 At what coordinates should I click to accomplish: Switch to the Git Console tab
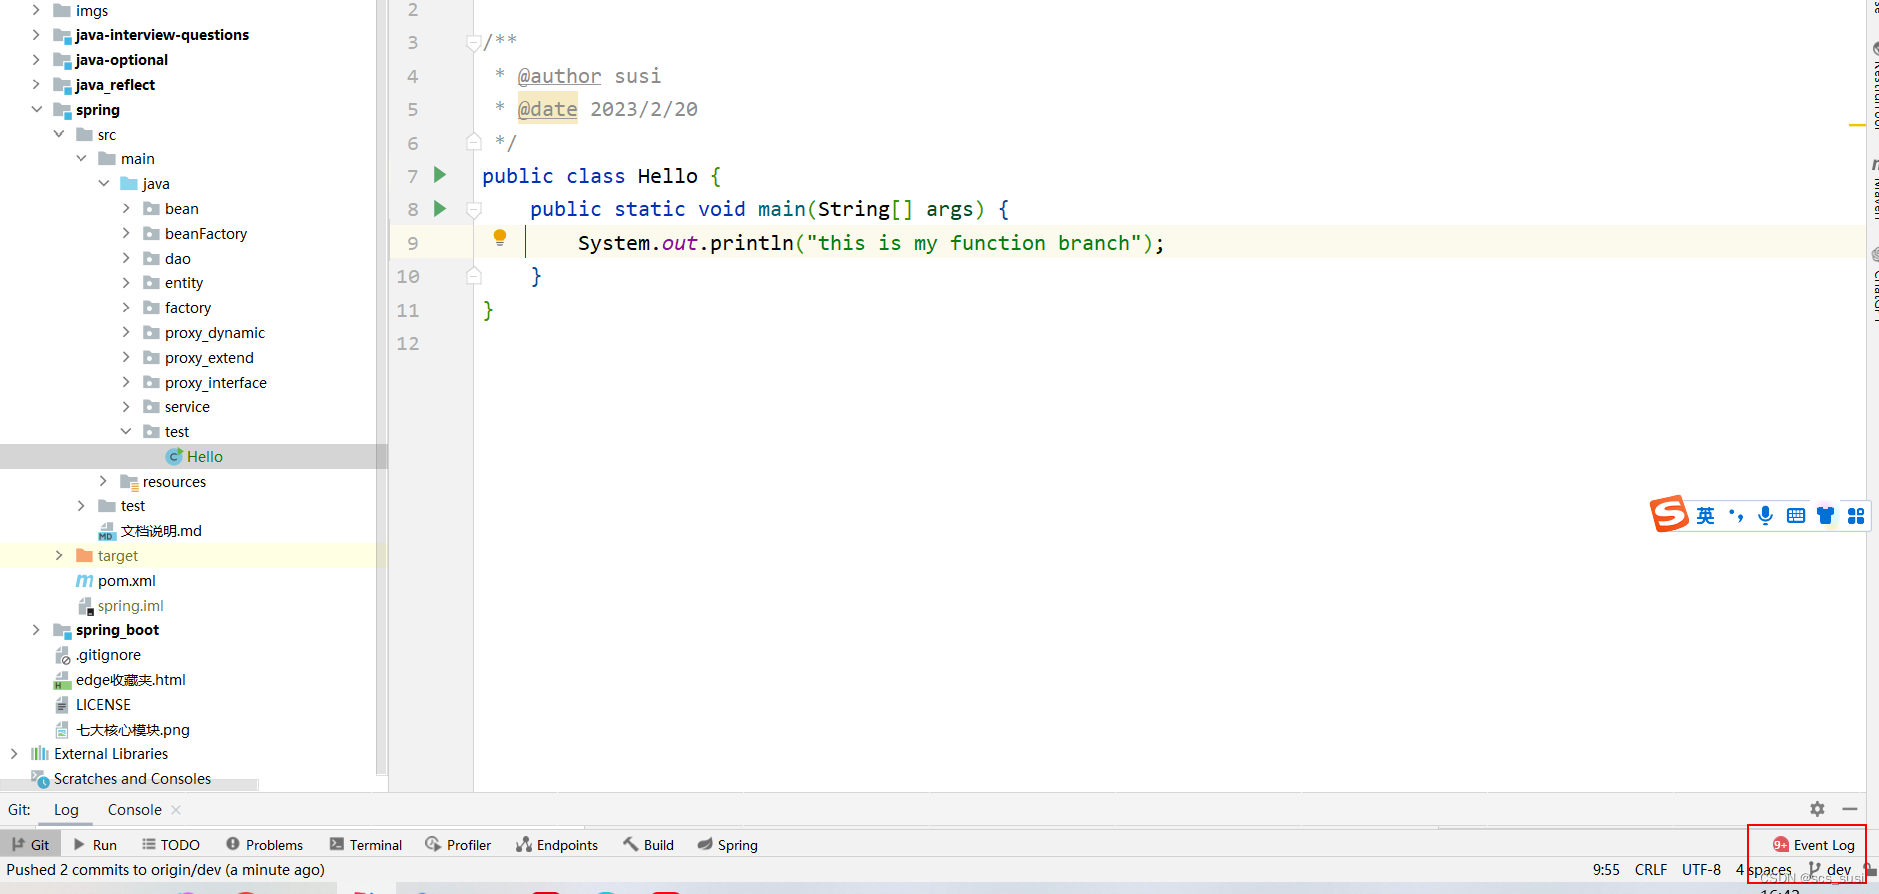pos(135,810)
